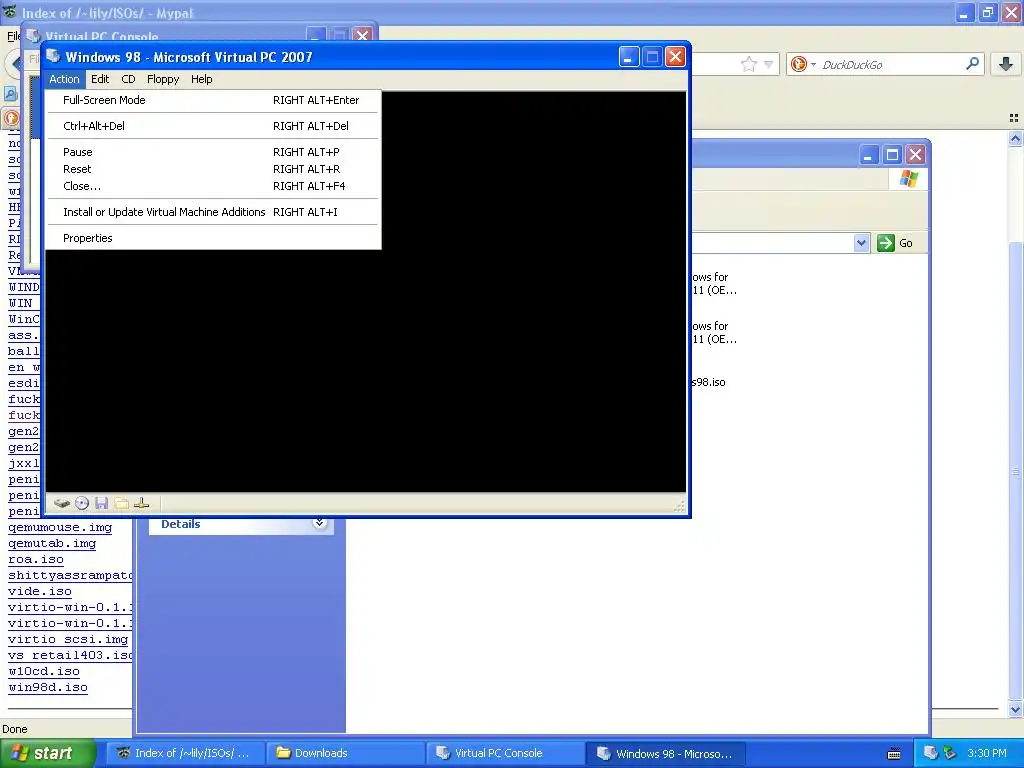Click the Start button
Screen dimensions: 1024x768
47,753
